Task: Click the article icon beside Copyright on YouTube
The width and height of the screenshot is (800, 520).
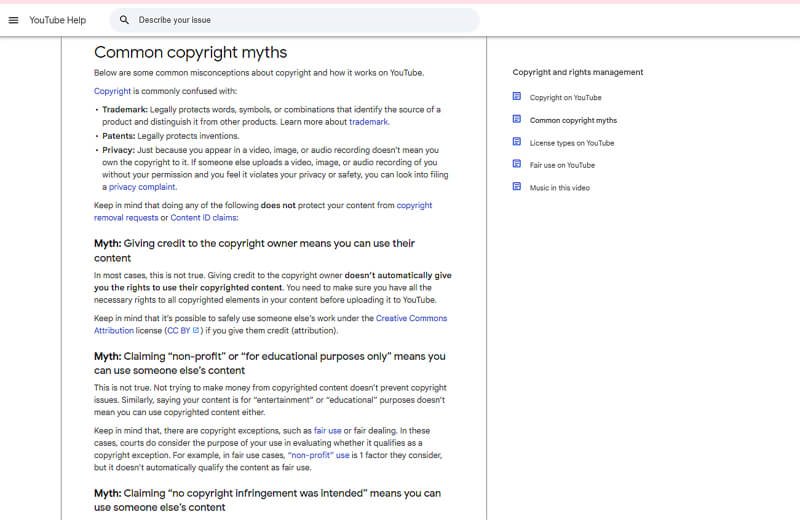Action: 517,96
